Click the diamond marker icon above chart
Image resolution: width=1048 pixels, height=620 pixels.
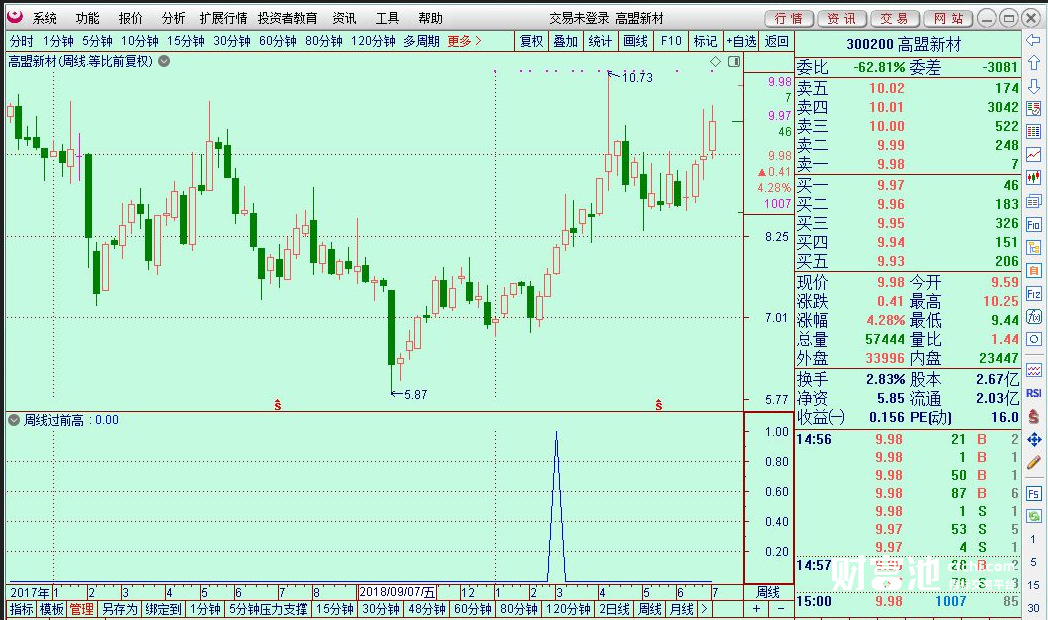[x=715, y=61]
